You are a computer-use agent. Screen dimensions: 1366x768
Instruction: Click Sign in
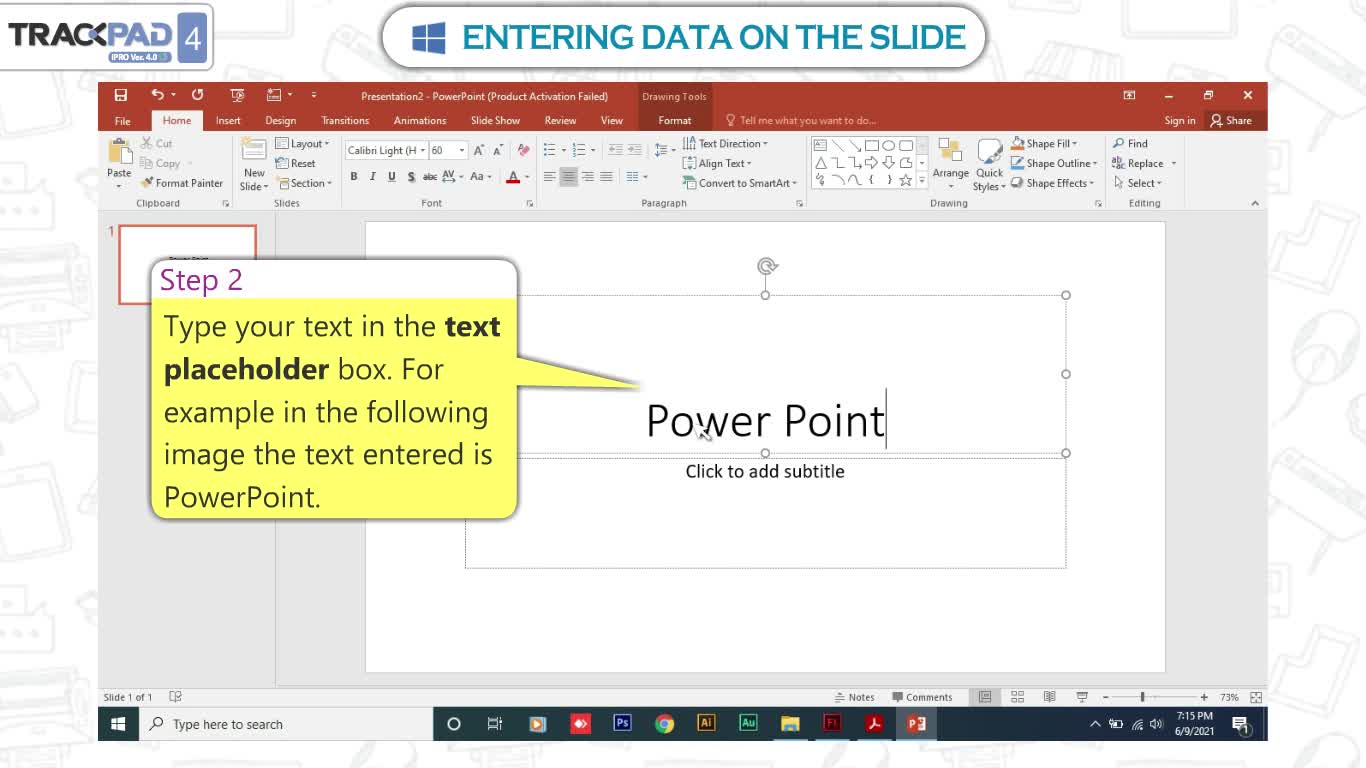point(1179,120)
